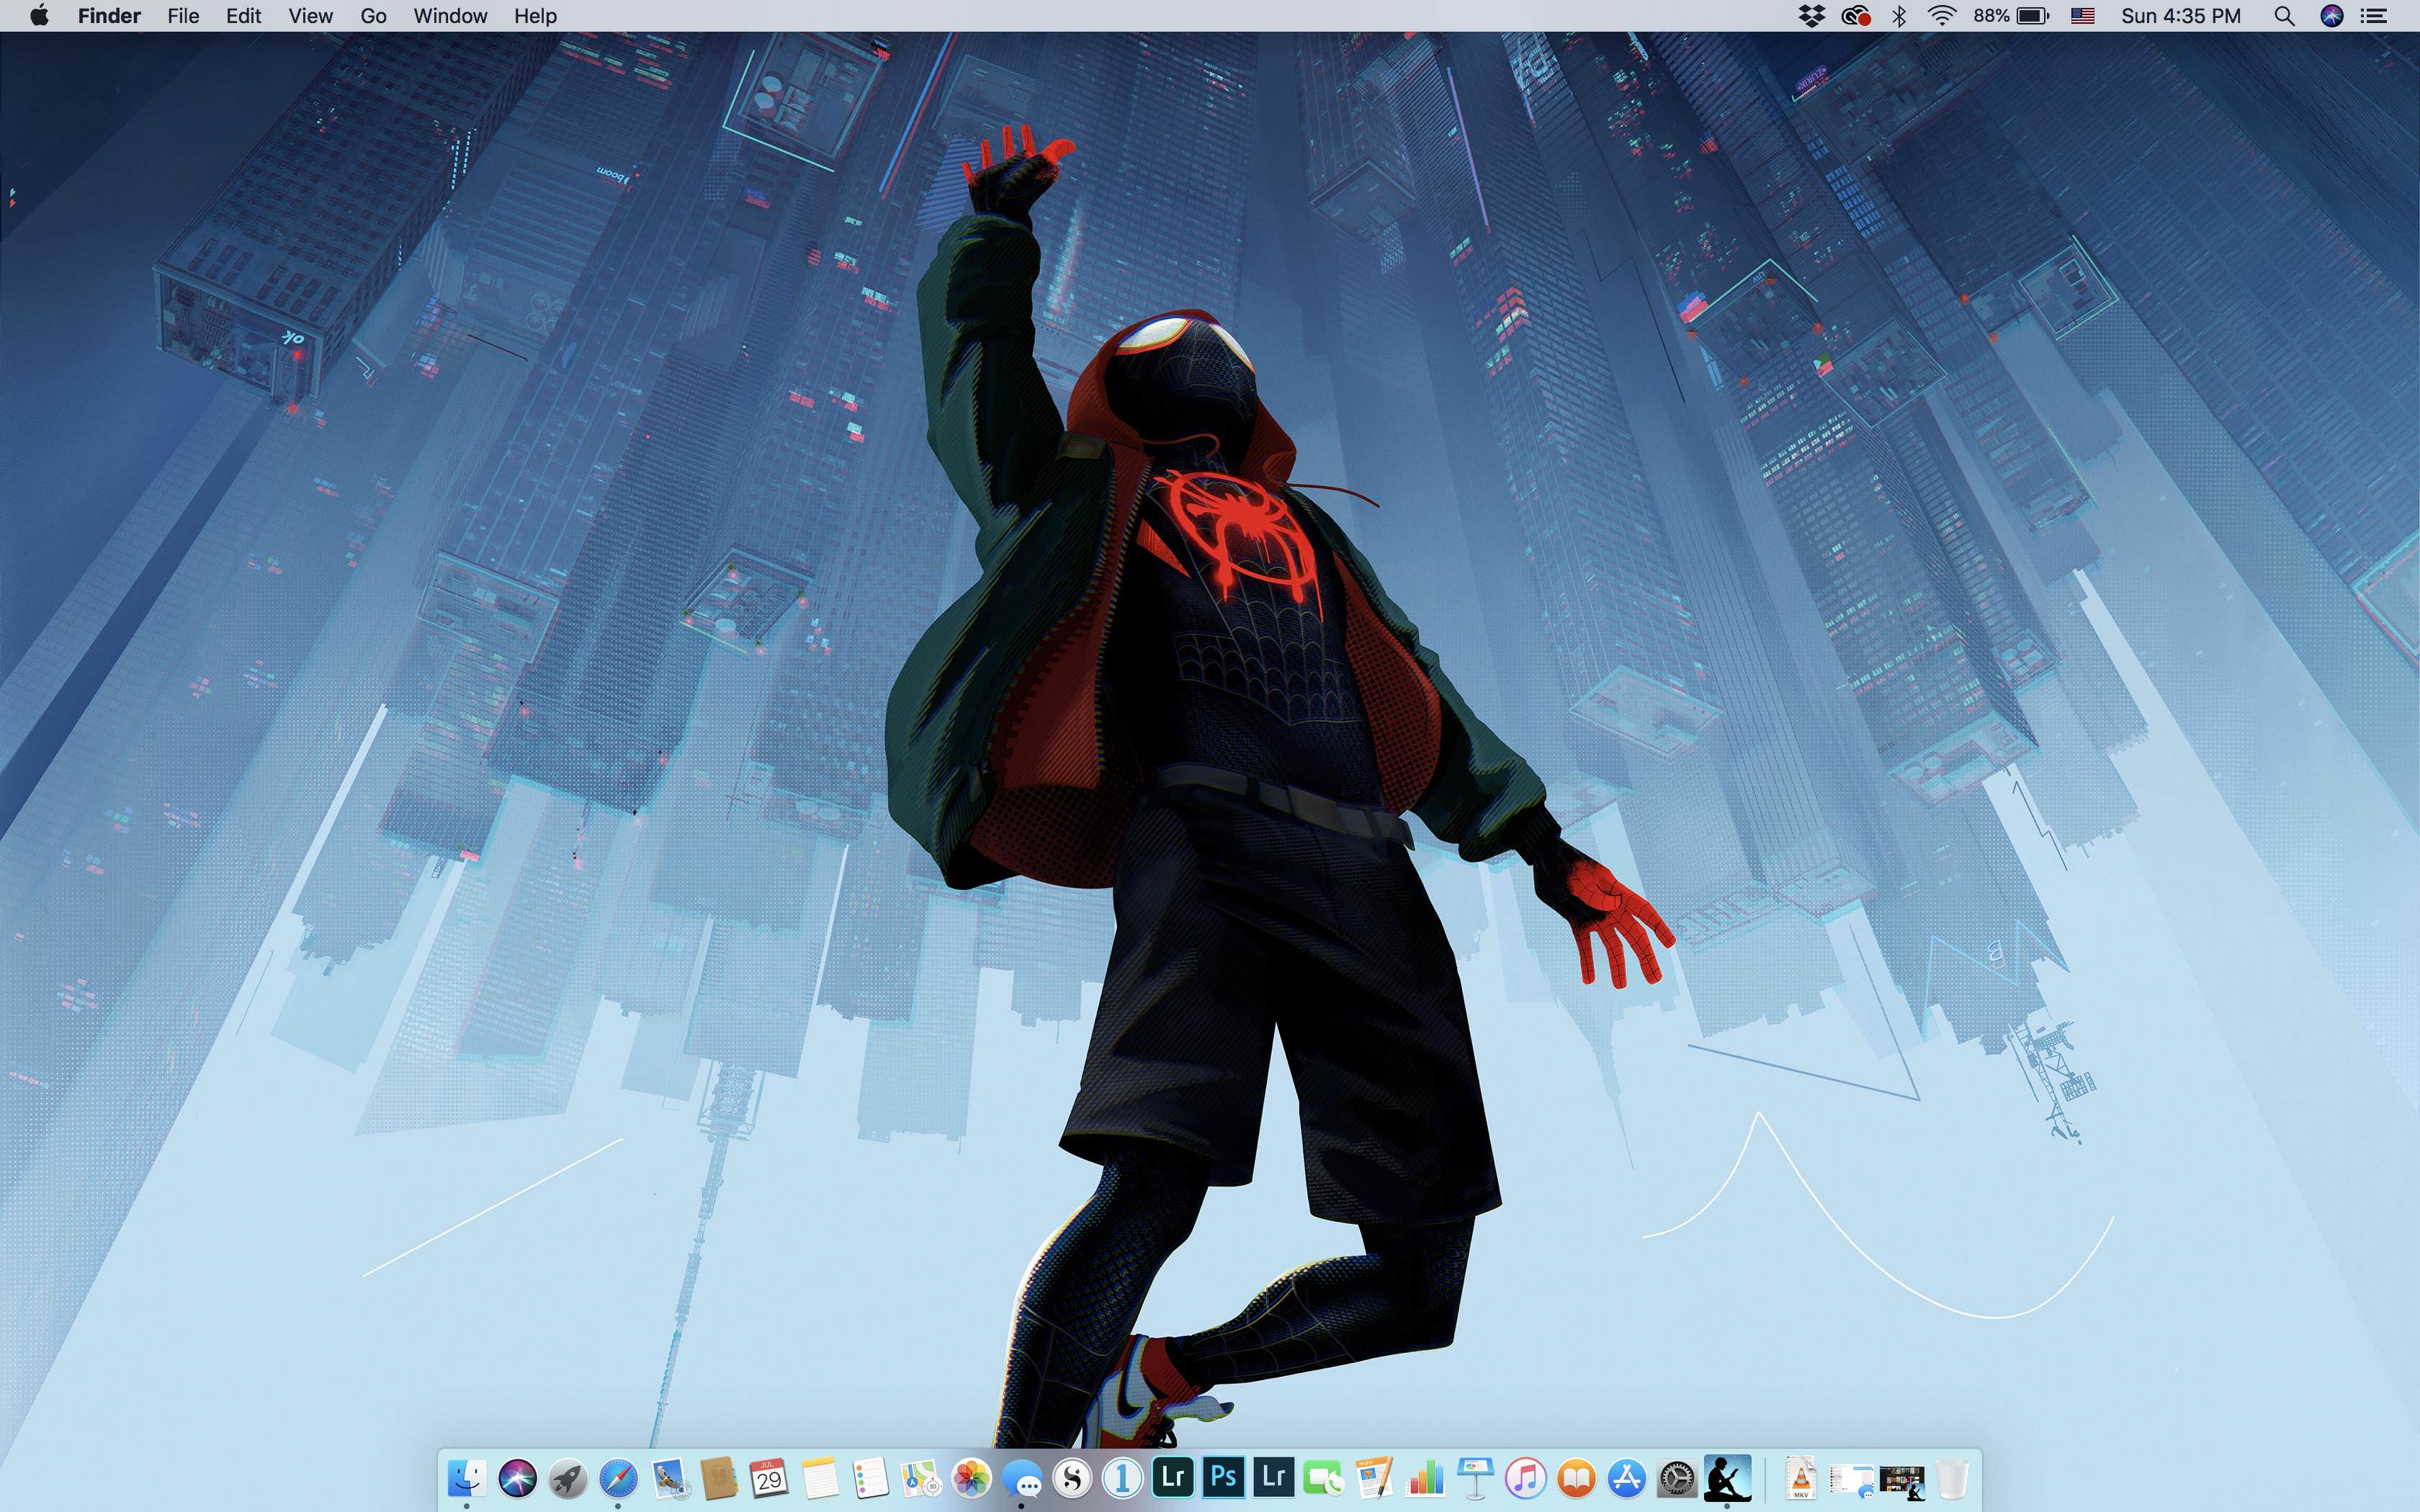Open the App Store icon
Screen dimensions: 2420x1512
pyautogui.click(x=1627, y=1478)
